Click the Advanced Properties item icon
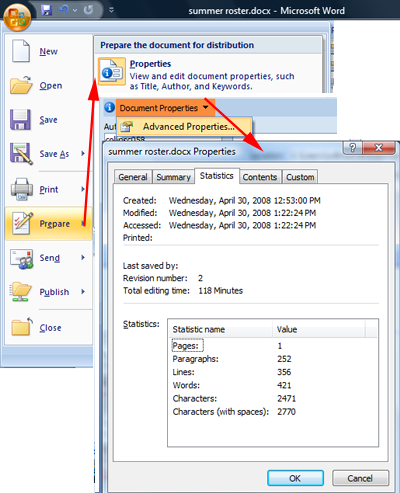This screenshot has width=400, height=493. click(127, 126)
